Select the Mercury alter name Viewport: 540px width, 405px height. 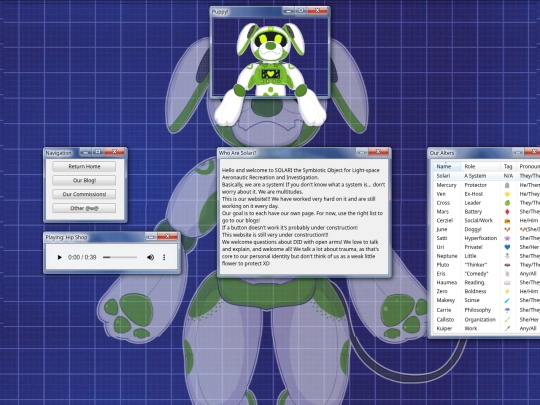(446, 185)
